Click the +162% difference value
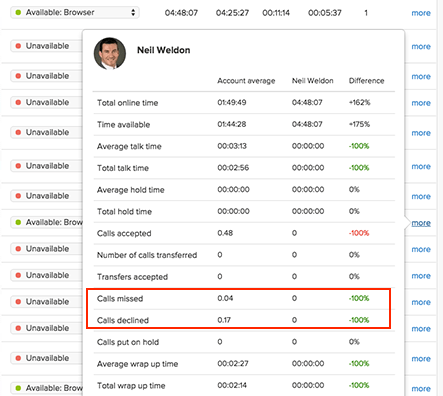Image resolution: width=443 pixels, height=396 pixels. pyautogui.click(x=359, y=102)
